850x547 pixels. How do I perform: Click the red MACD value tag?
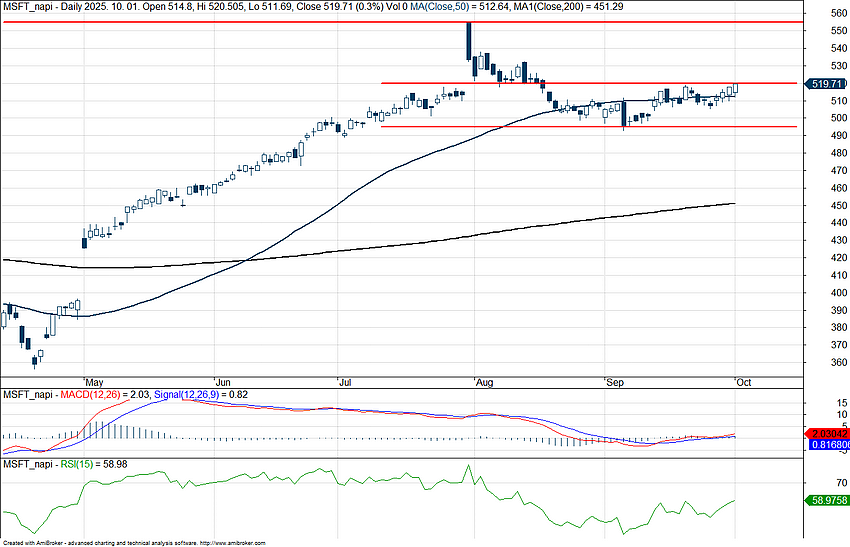coord(827,434)
